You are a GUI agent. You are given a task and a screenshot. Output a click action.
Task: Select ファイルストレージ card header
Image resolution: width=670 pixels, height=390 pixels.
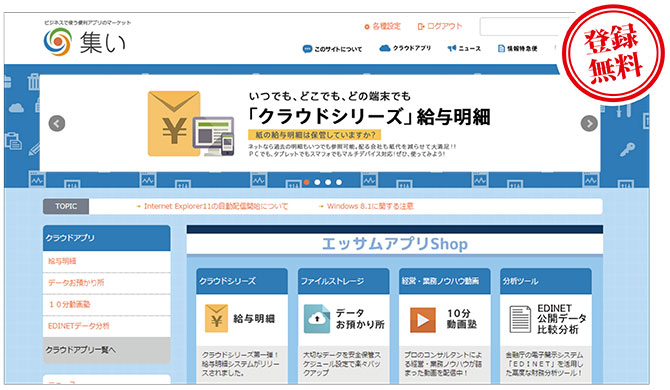tap(344, 281)
